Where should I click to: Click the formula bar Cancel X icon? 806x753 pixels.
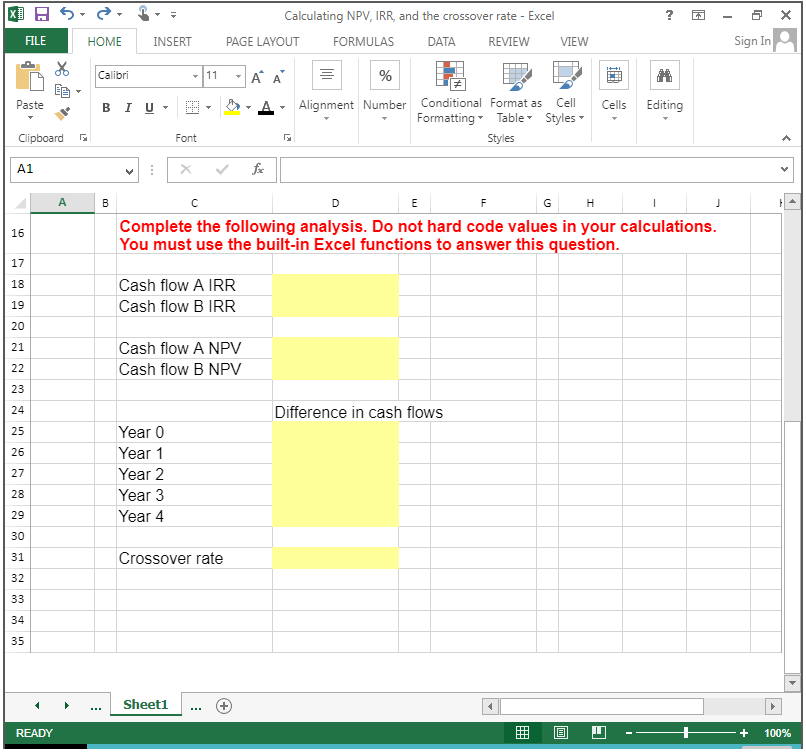(x=186, y=169)
